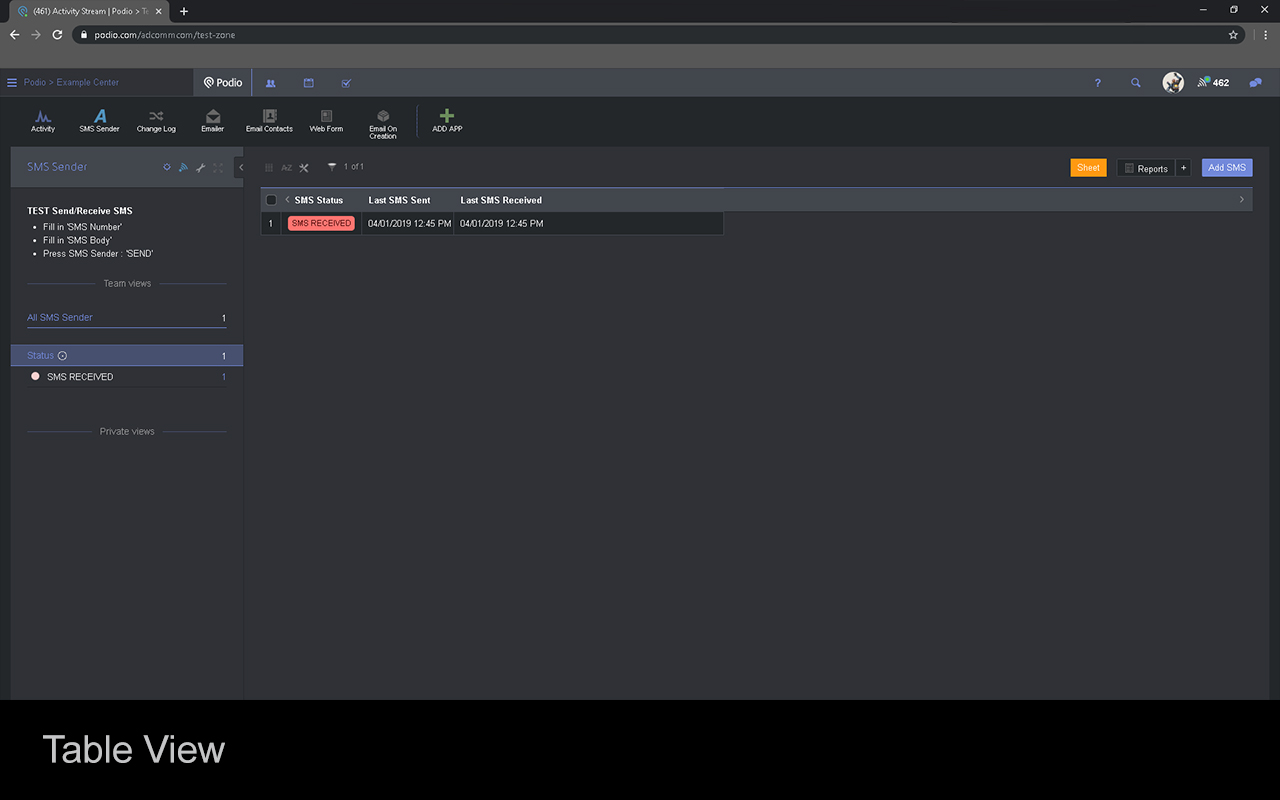Click the Podio > Example Center breadcrumb
The image size is (1280, 800).
click(x=71, y=83)
